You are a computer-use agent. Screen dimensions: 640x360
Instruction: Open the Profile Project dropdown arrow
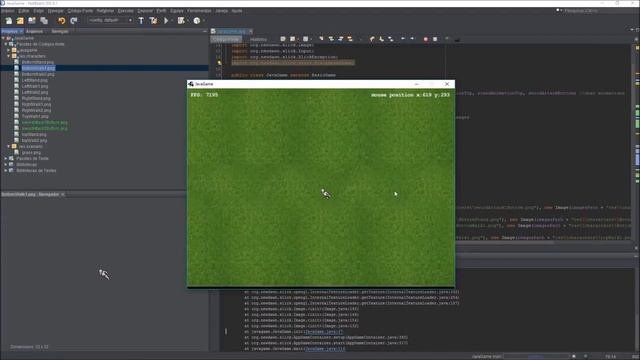203,20
